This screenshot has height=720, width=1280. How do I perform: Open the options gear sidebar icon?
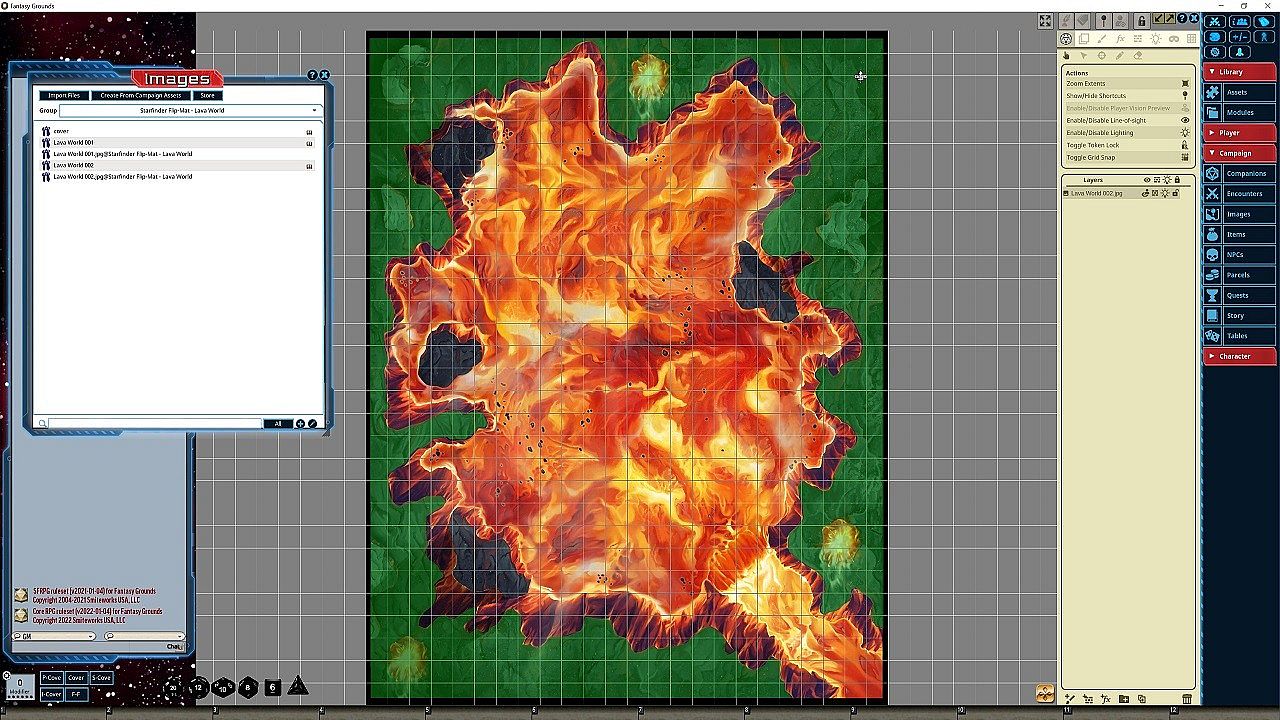[1215, 52]
